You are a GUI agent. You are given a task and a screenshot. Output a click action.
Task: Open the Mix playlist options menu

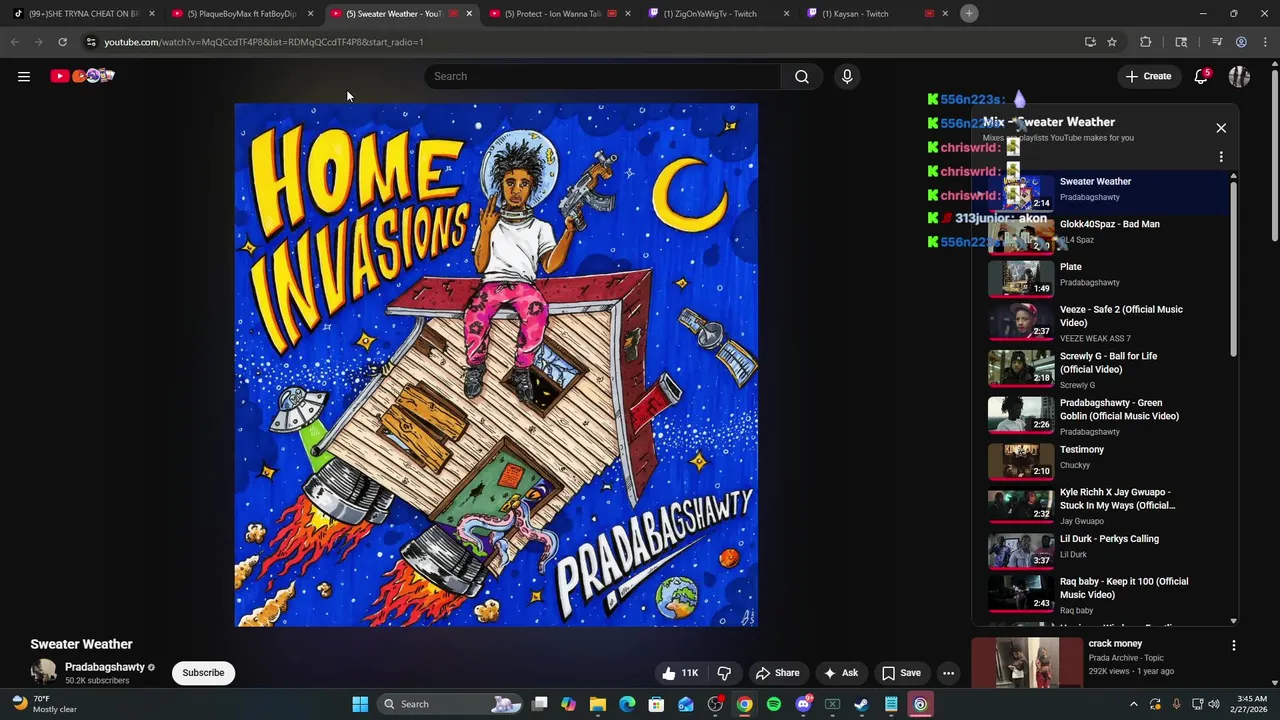coord(1221,157)
